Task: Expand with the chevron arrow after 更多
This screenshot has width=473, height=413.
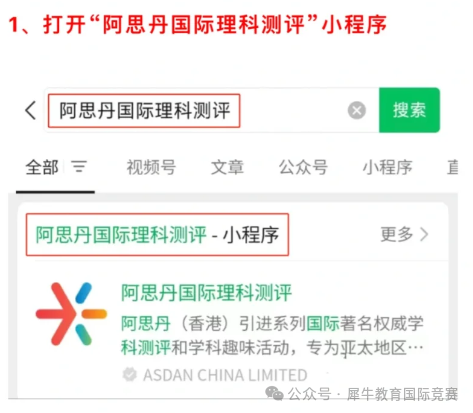Action: click(424, 234)
